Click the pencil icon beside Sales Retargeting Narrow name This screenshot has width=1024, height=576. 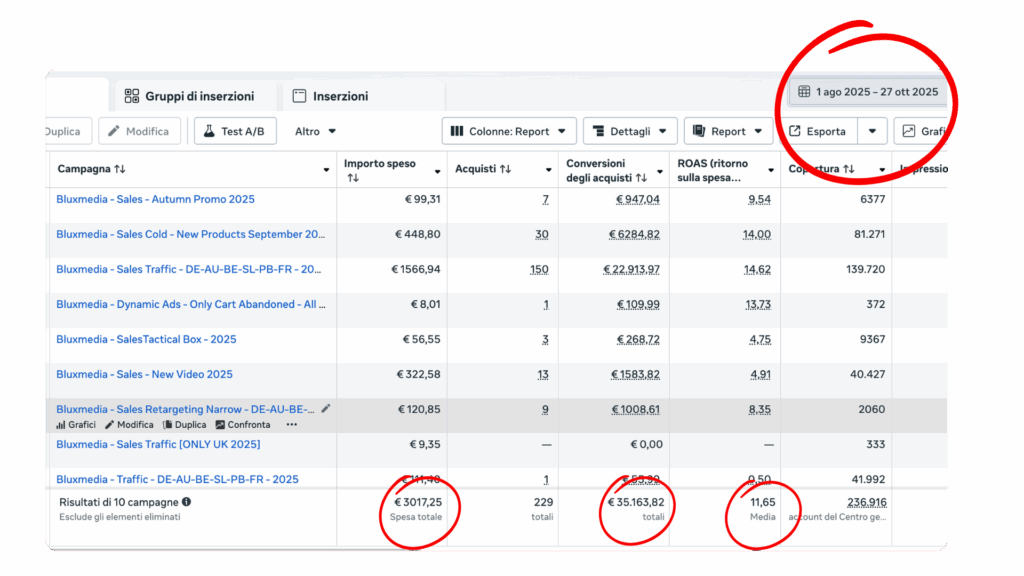(325, 409)
